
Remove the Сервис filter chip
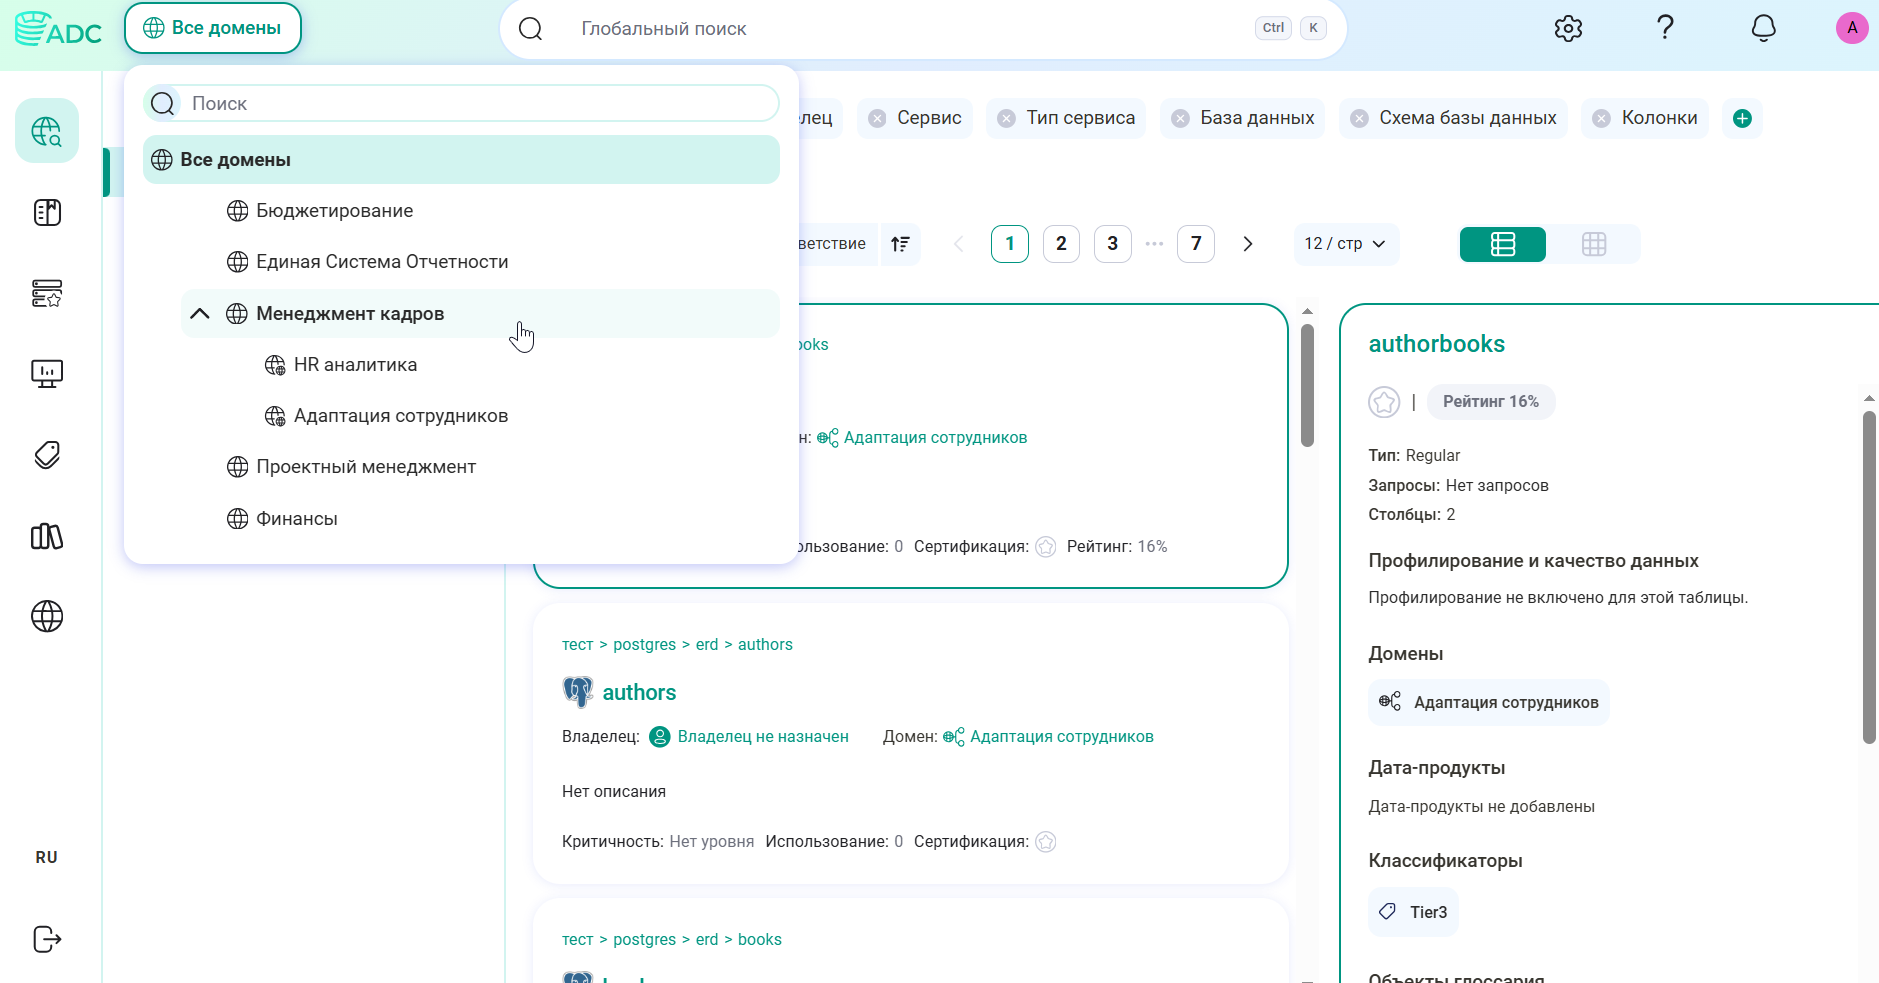tap(877, 118)
